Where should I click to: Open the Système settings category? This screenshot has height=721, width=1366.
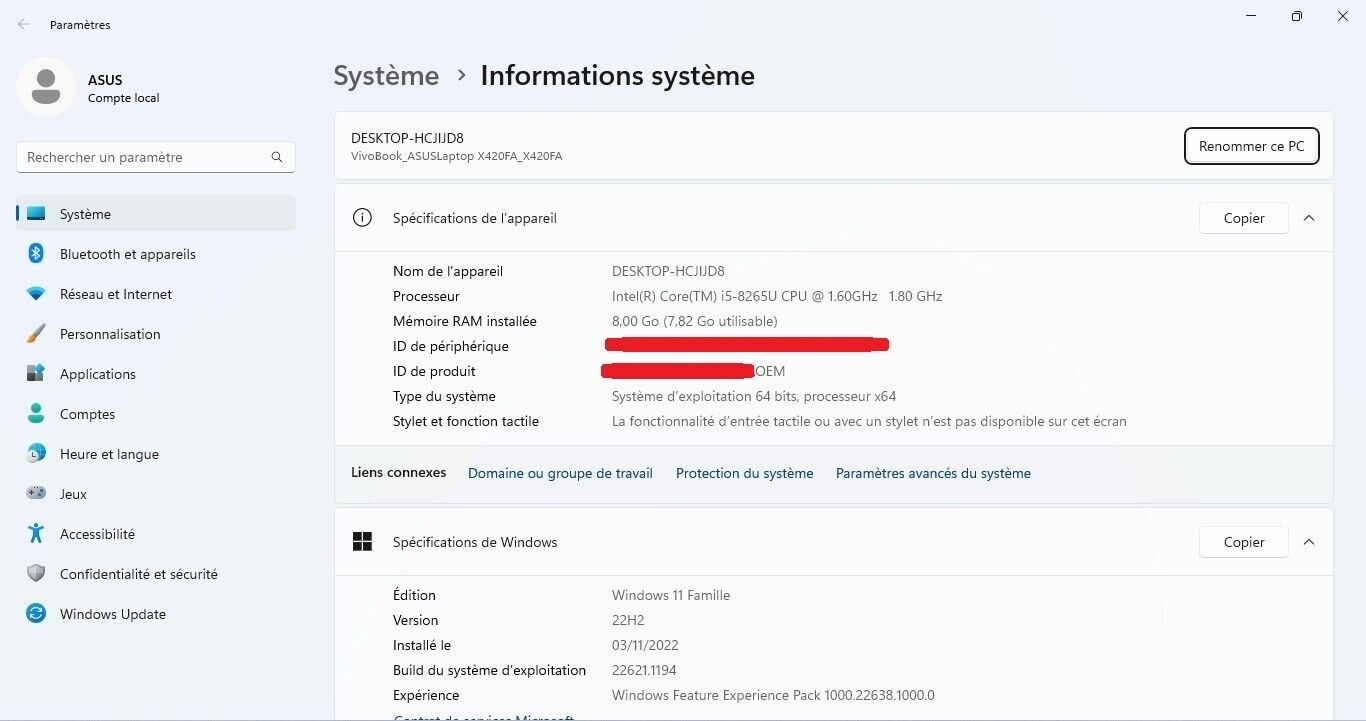(x=156, y=214)
